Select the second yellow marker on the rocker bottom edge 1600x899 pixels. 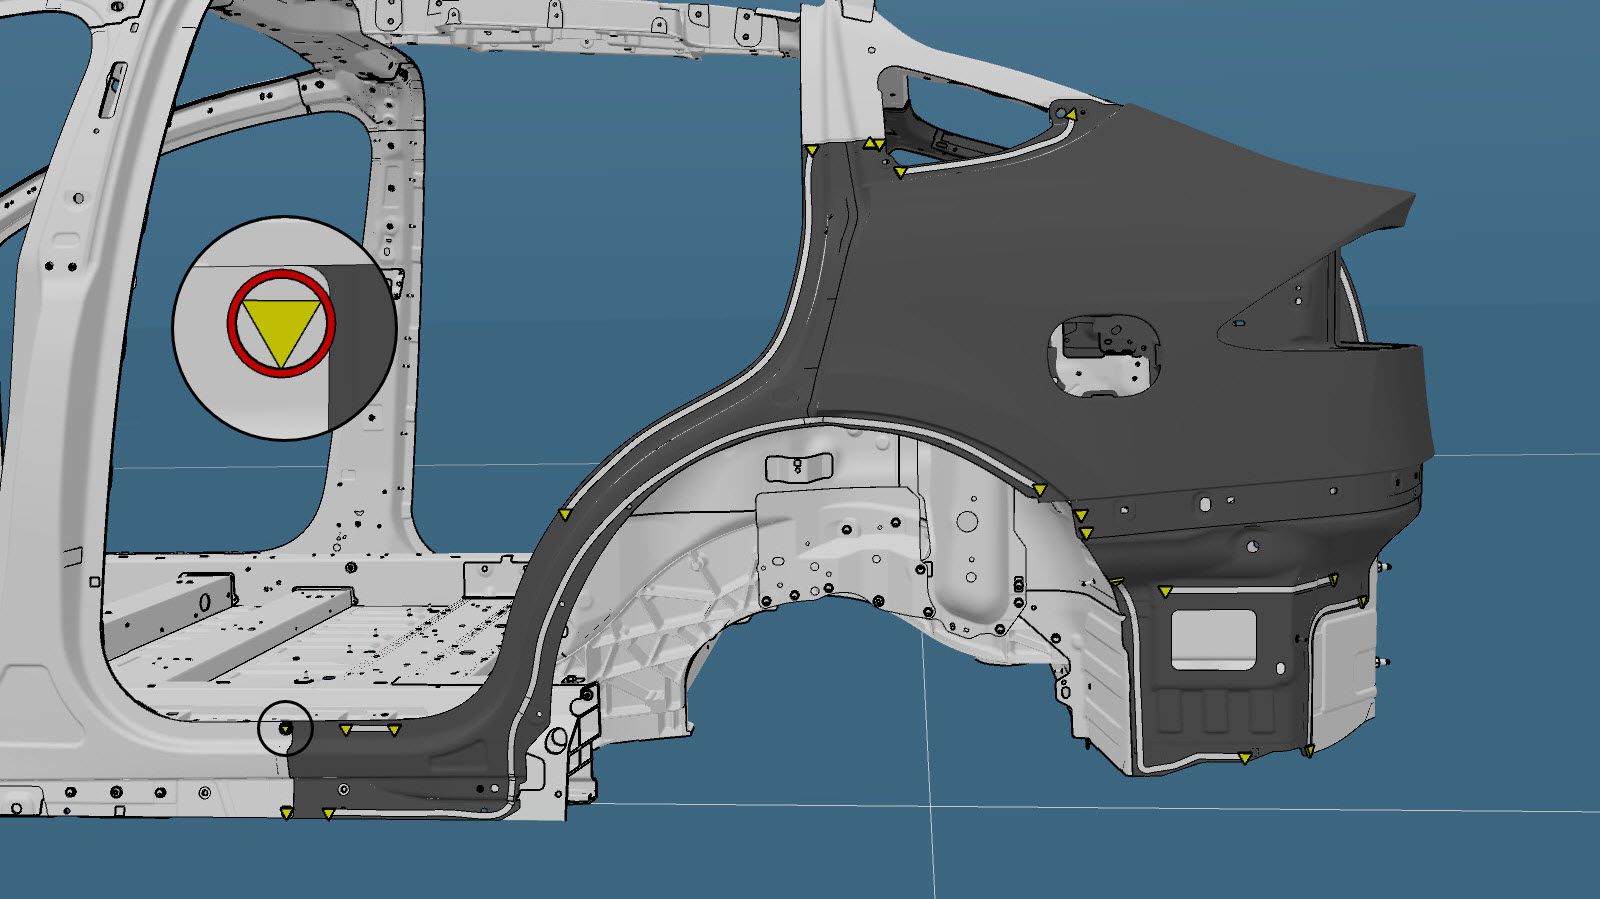[x=328, y=814]
